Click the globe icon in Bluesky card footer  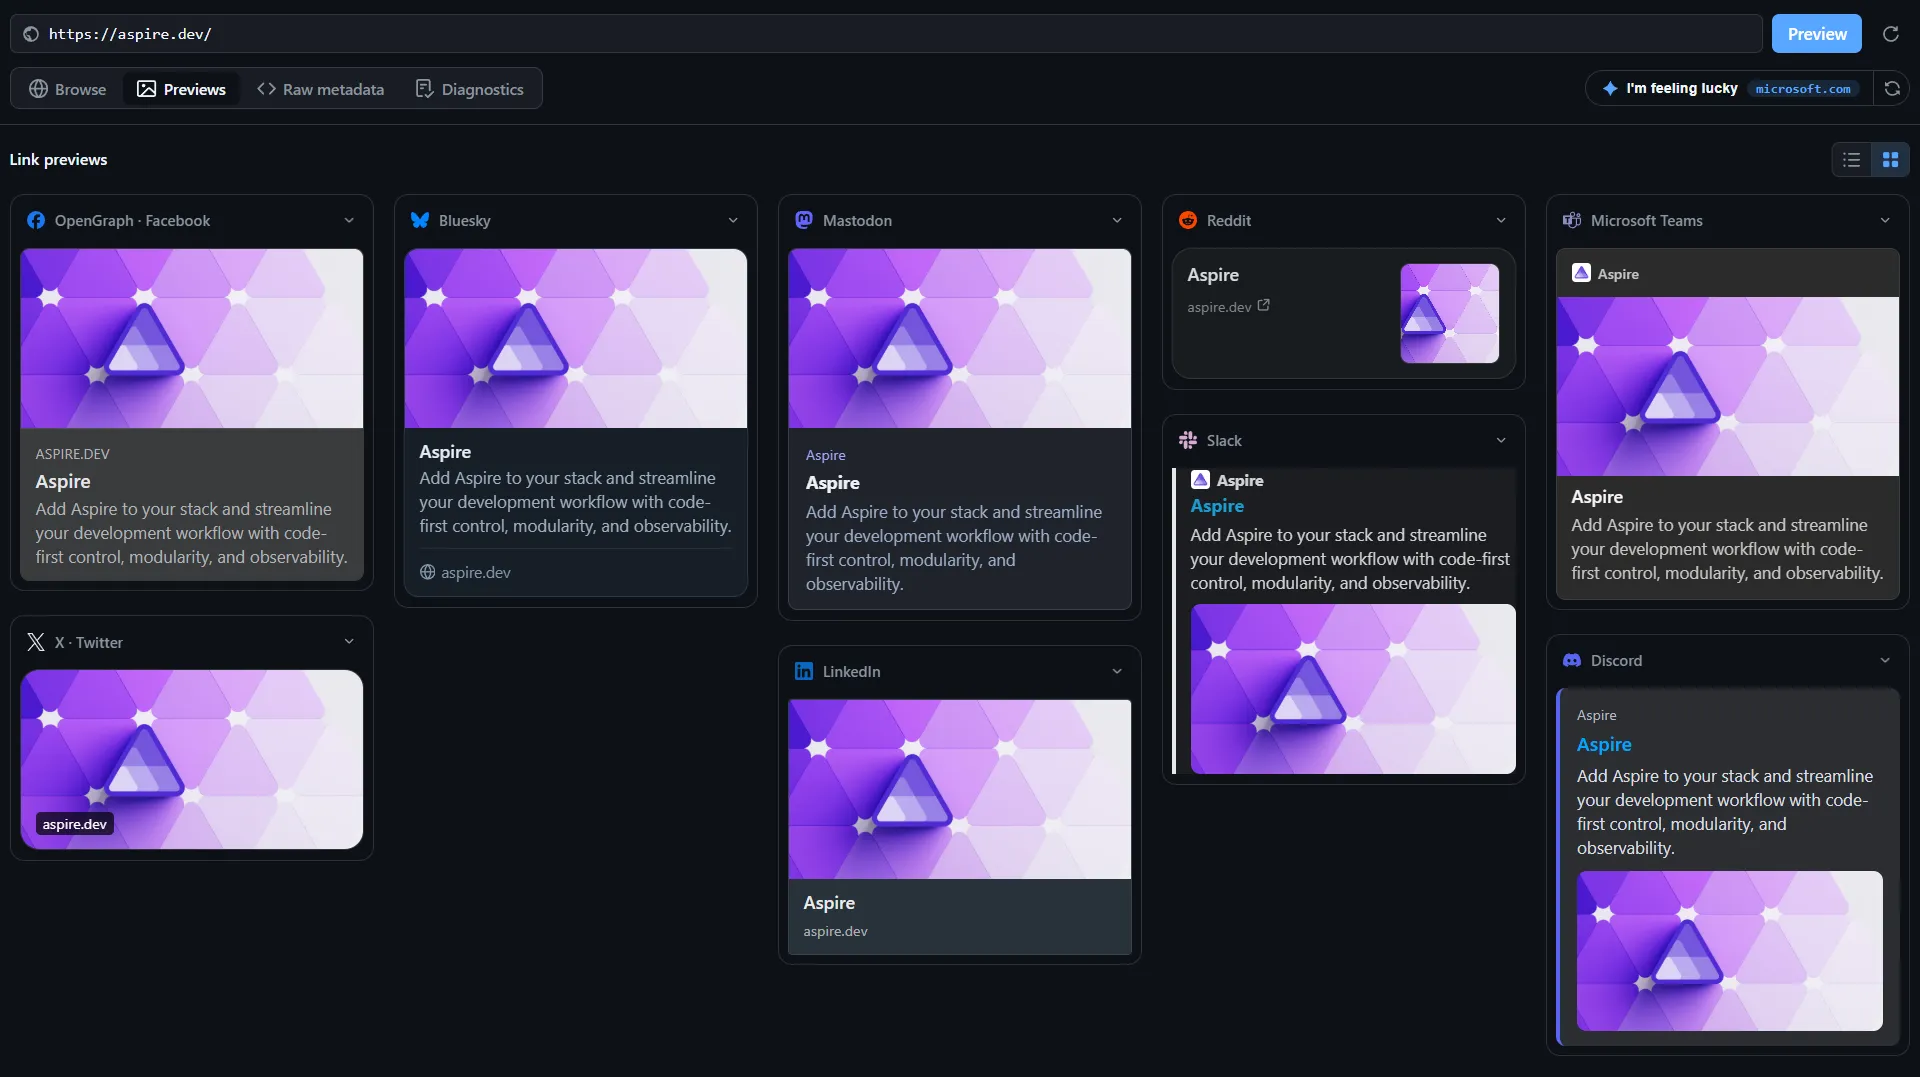click(427, 572)
